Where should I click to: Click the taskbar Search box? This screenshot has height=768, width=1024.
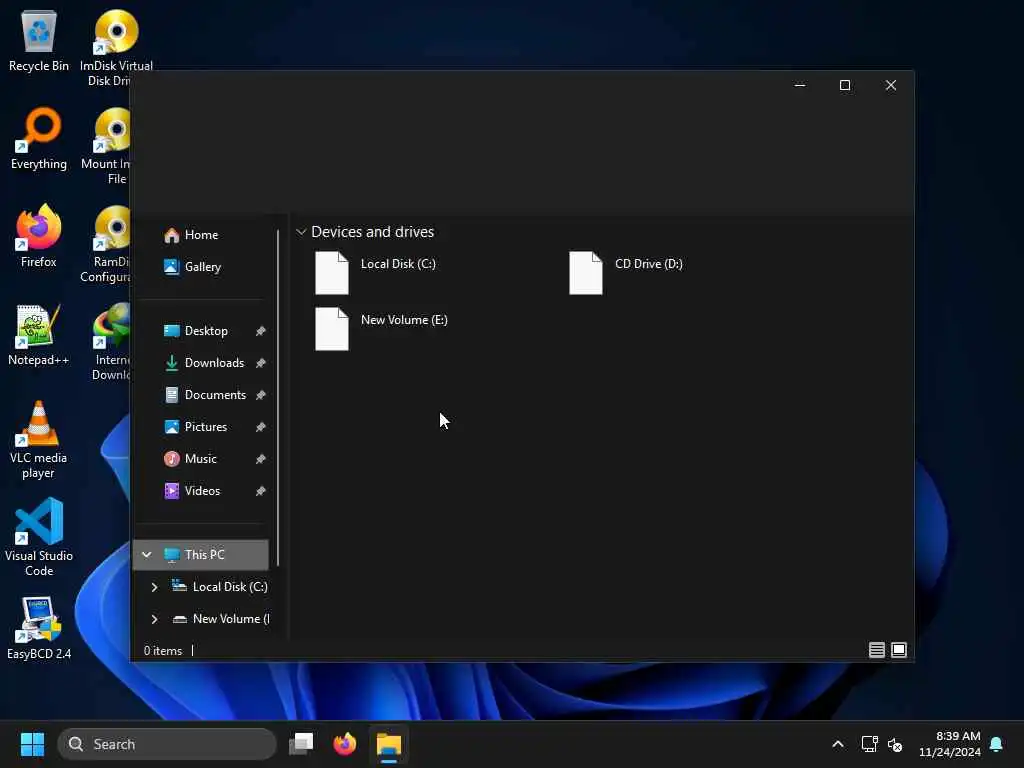tap(167, 744)
